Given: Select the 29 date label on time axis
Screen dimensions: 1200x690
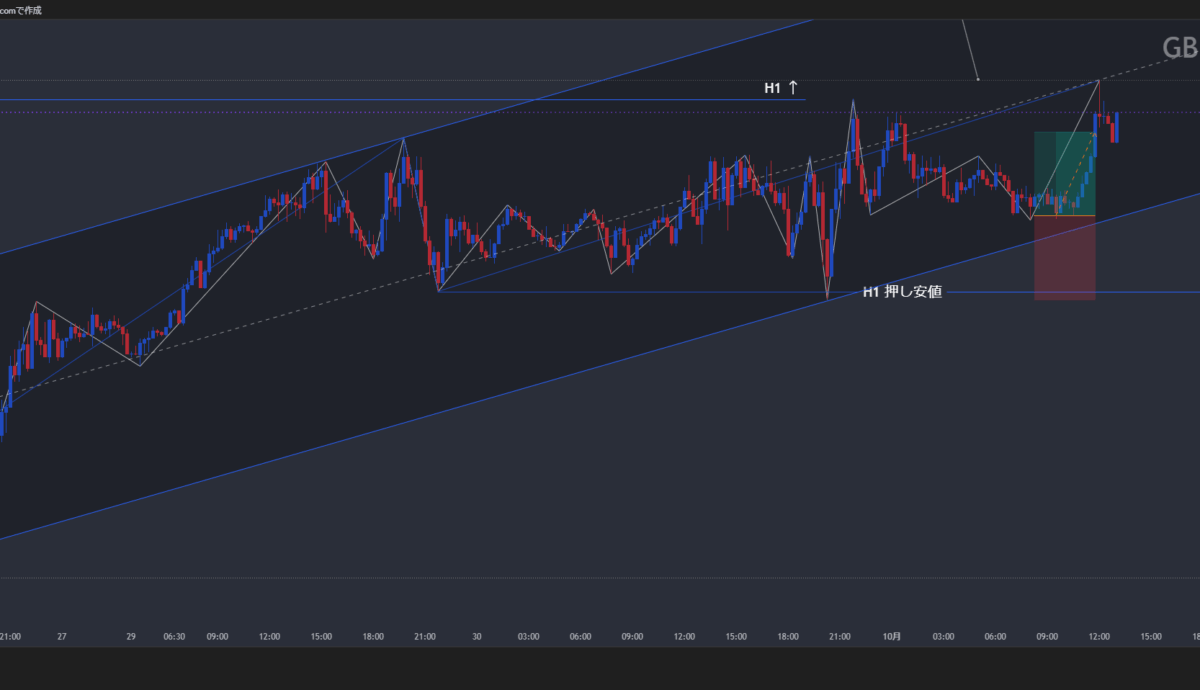Looking at the screenshot, I should 129,636.
